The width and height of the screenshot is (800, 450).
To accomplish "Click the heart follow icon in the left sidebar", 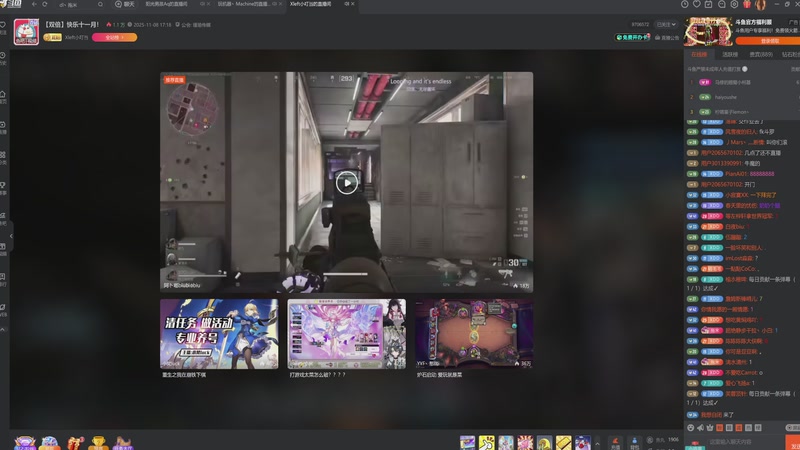I will (x=3, y=24).
